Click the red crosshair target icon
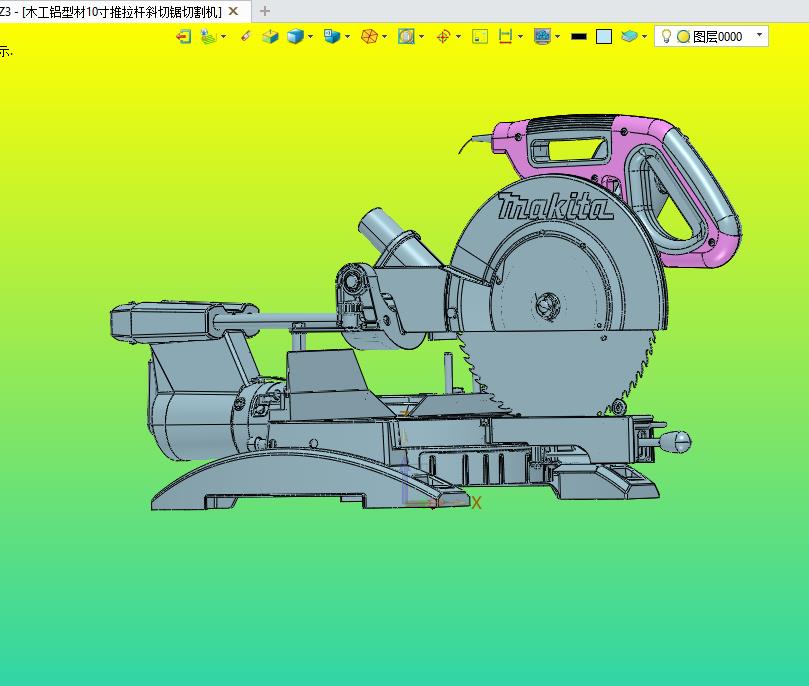809x686 pixels. (443, 37)
